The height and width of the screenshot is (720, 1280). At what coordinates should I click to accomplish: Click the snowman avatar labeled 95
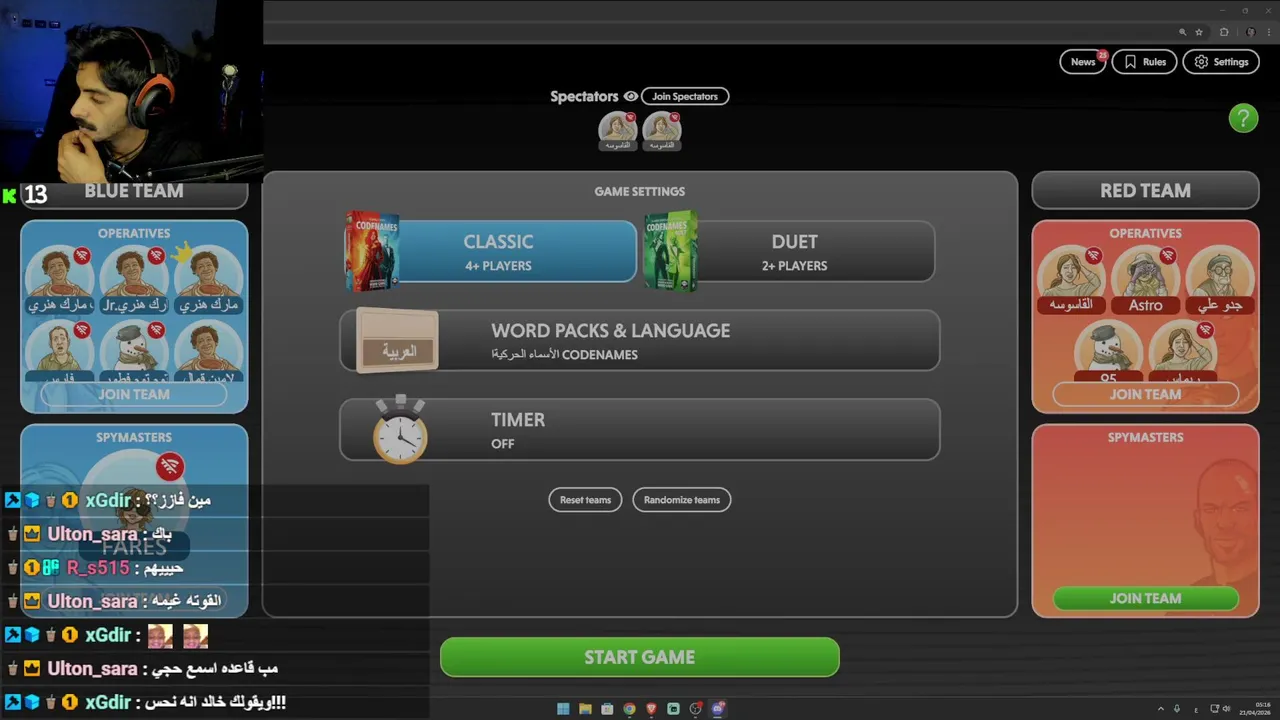click(1107, 350)
